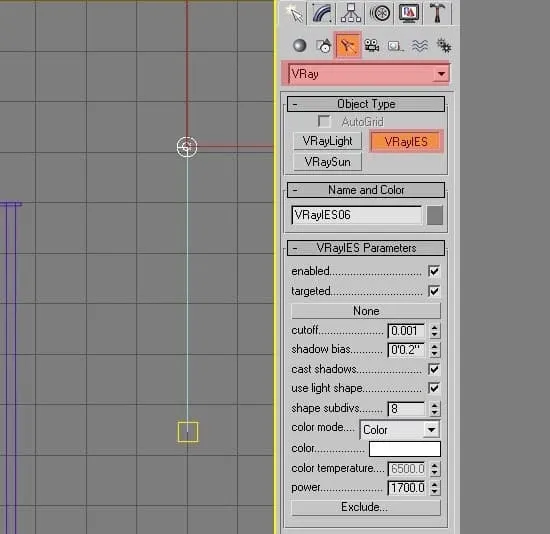This screenshot has height=534, width=550.
Task: Select the Space Warps wave icon
Action: (x=420, y=46)
